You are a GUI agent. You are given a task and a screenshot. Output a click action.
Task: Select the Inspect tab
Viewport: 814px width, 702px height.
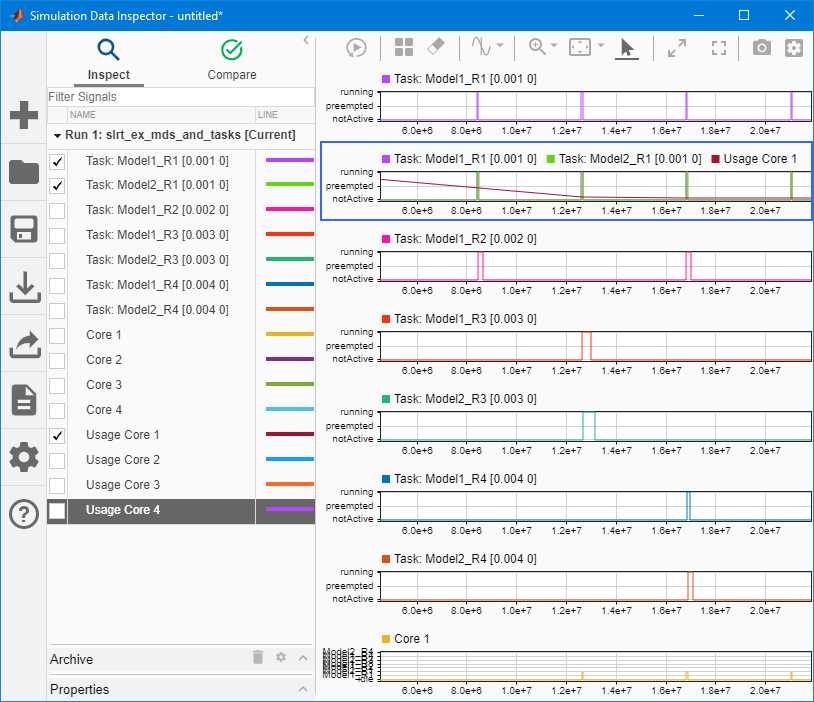point(108,60)
